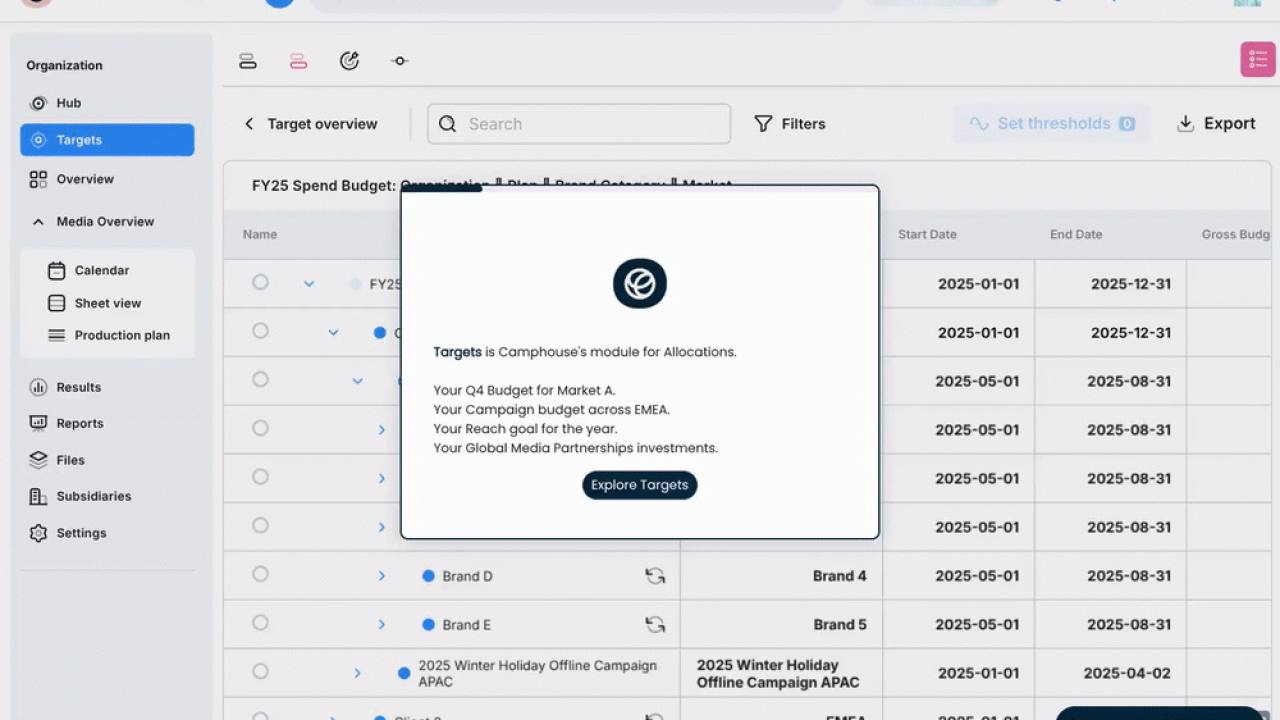Click into the Search field
Viewport: 1280px width, 720px height.
tap(579, 124)
